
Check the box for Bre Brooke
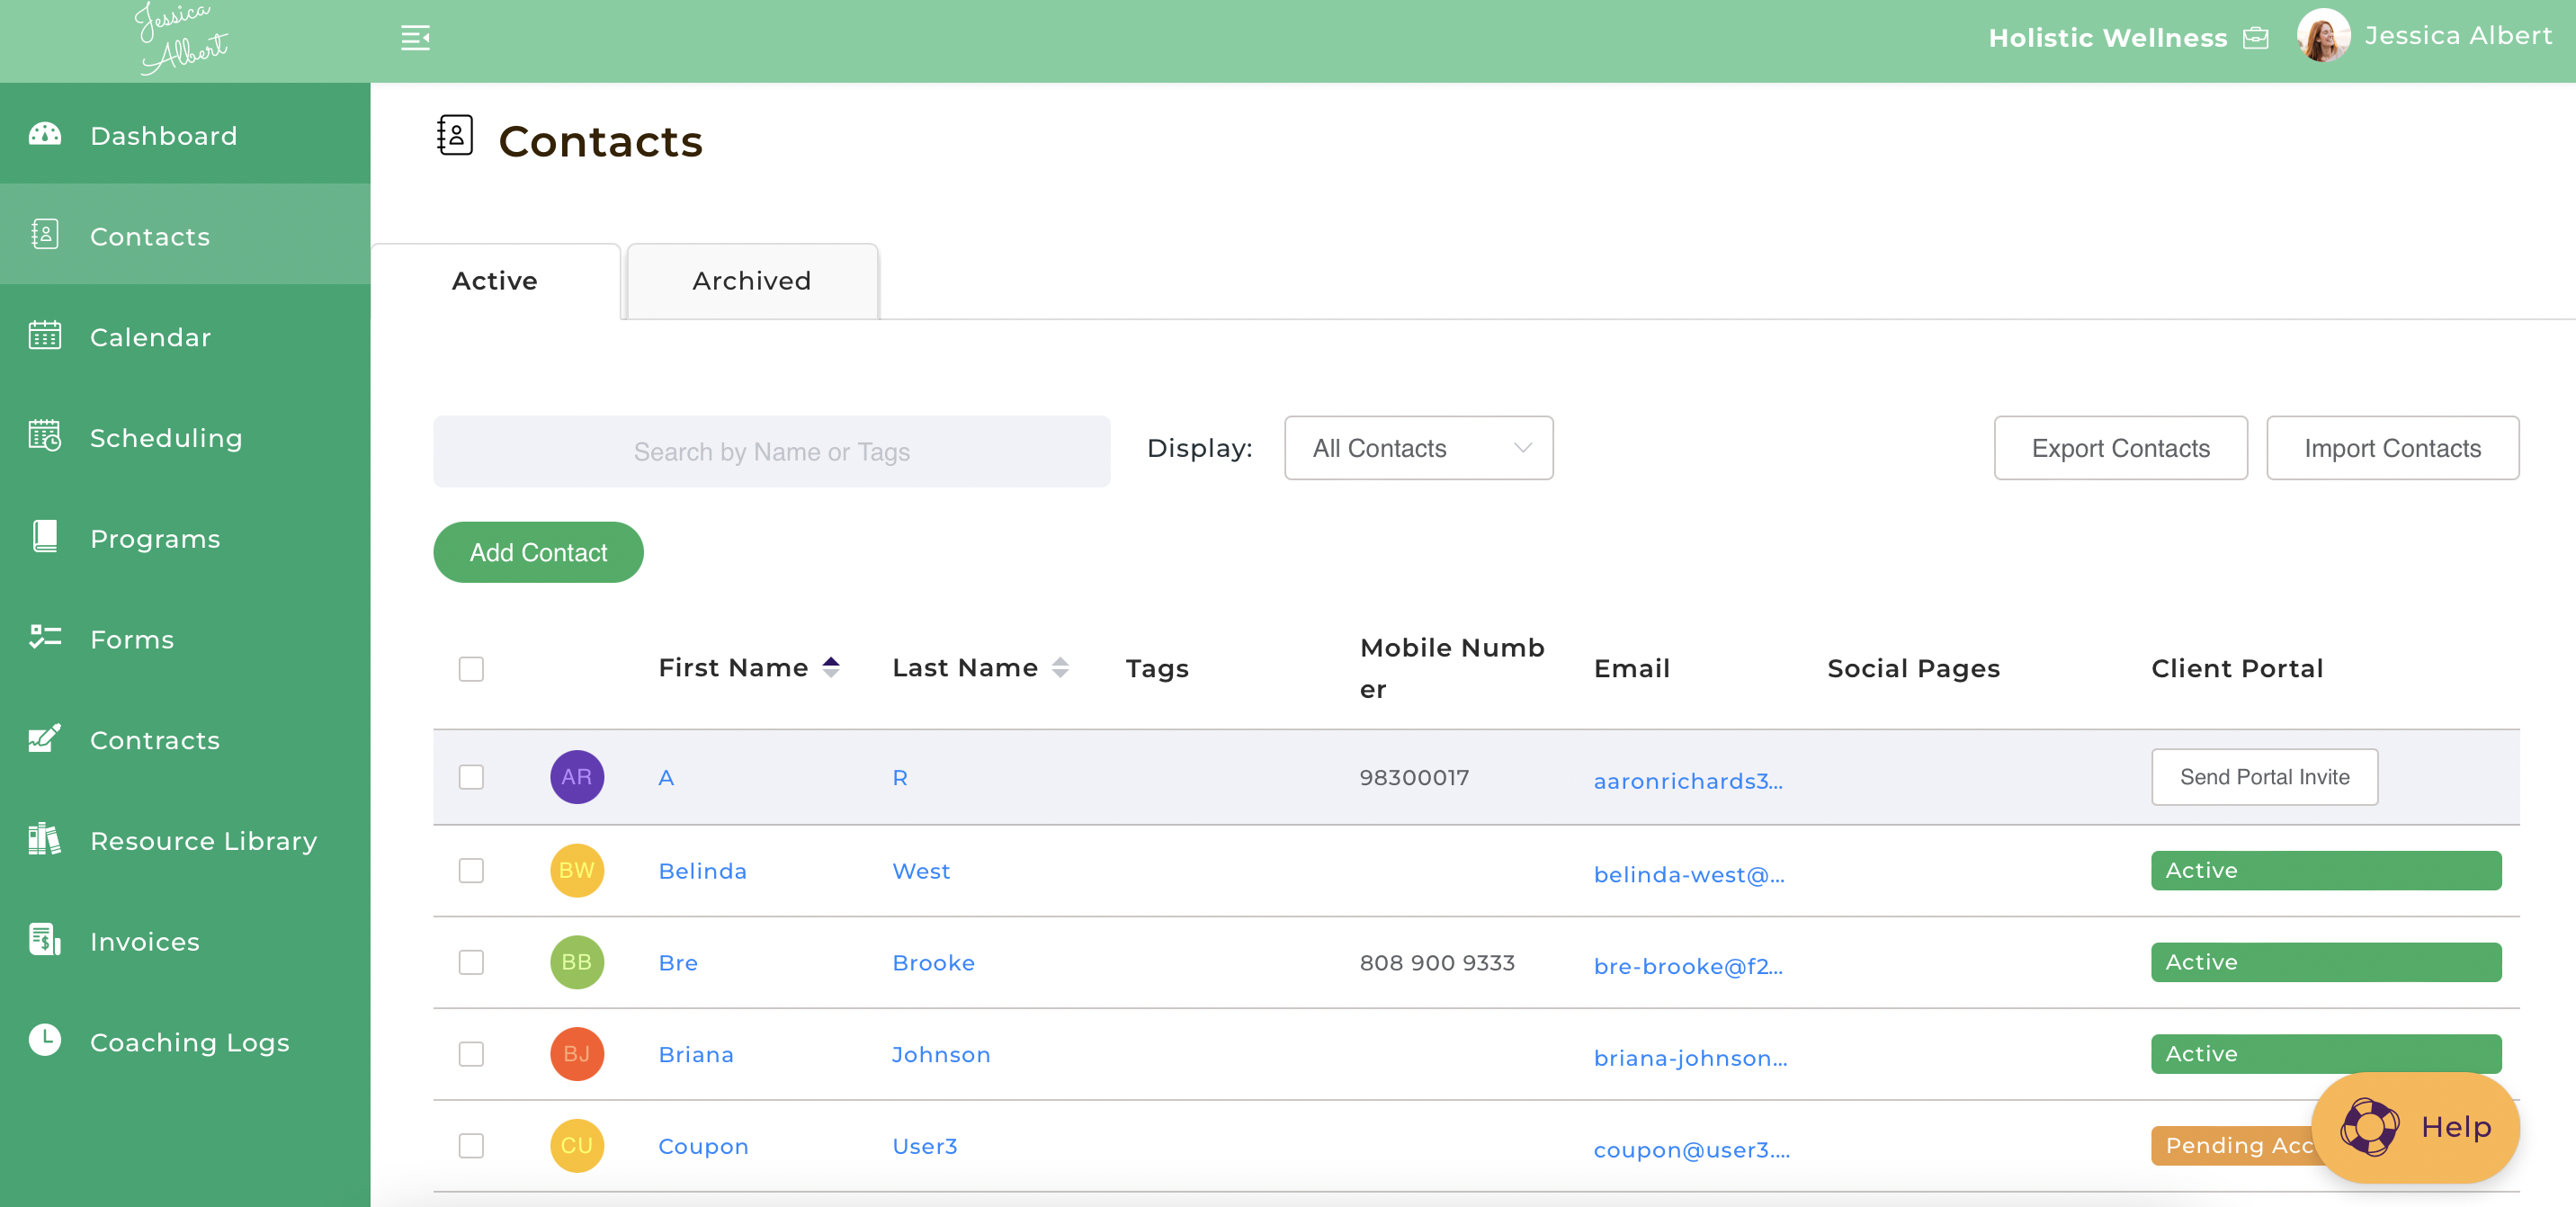click(471, 962)
